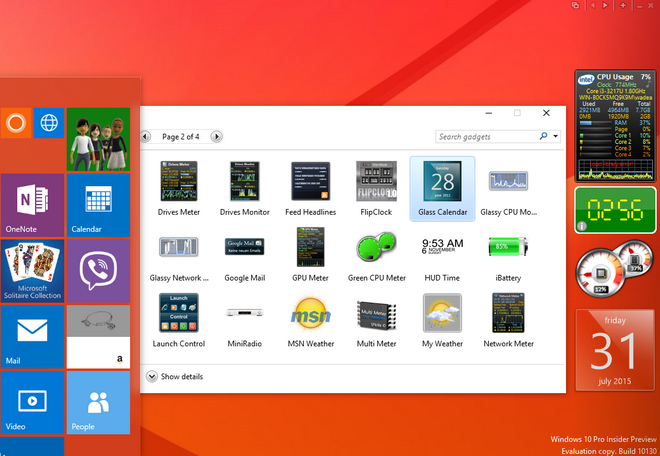
Task: Open the People tile
Action: coord(98,403)
